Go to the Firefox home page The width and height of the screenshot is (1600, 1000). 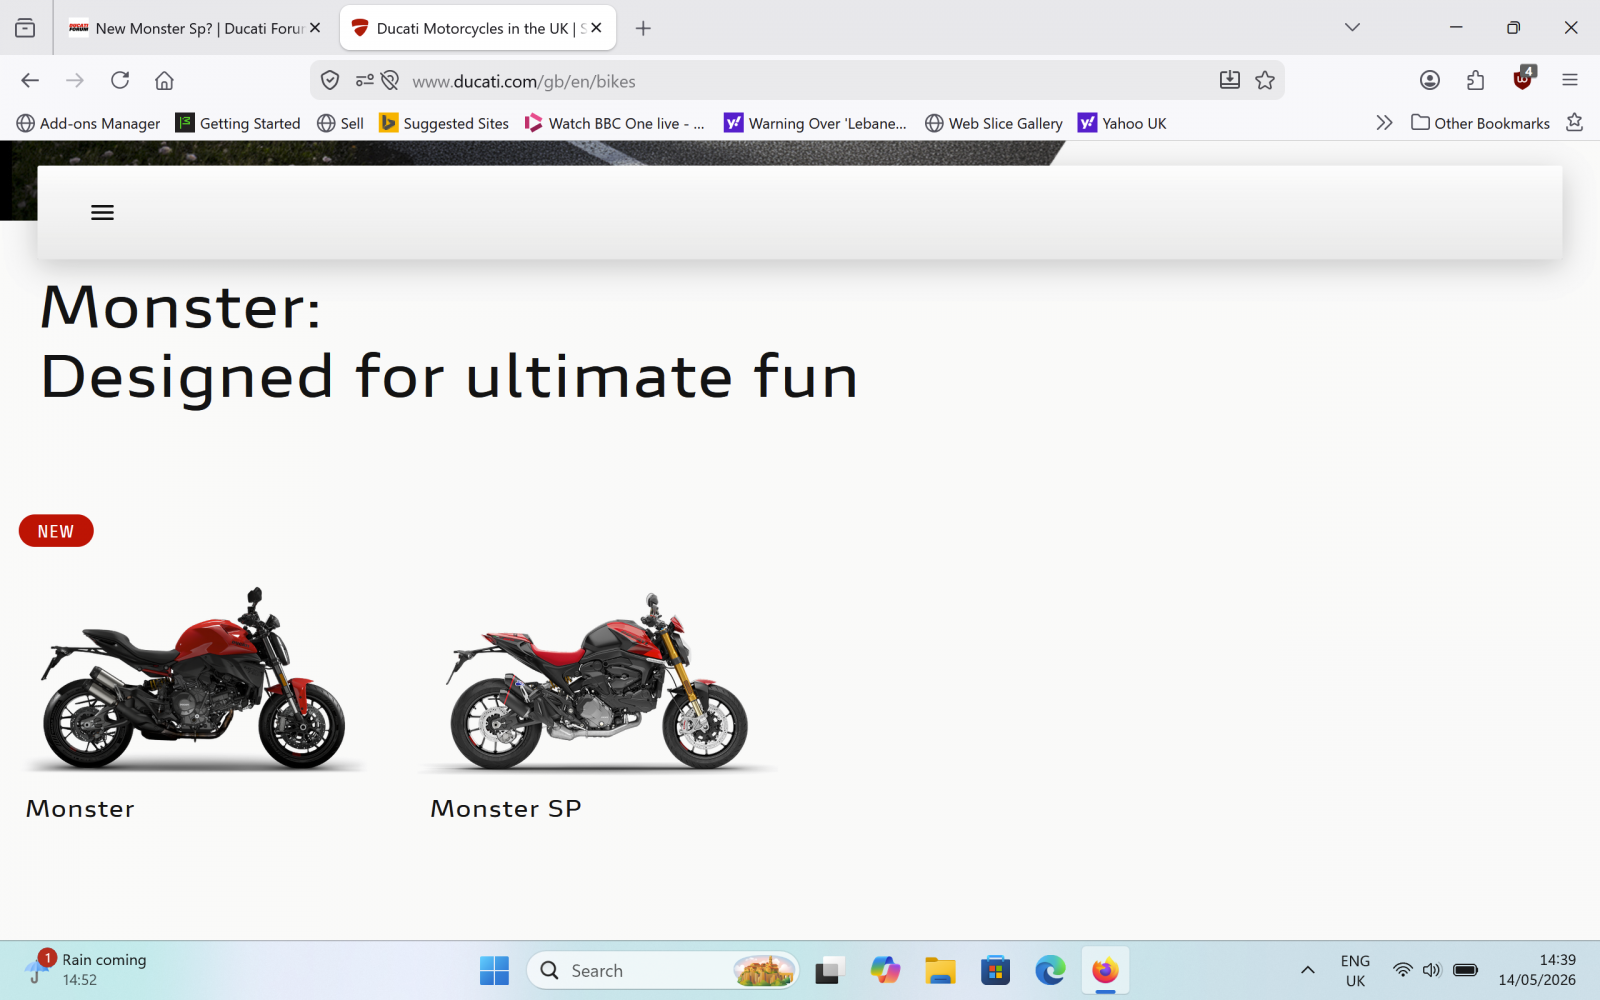[164, 80]
